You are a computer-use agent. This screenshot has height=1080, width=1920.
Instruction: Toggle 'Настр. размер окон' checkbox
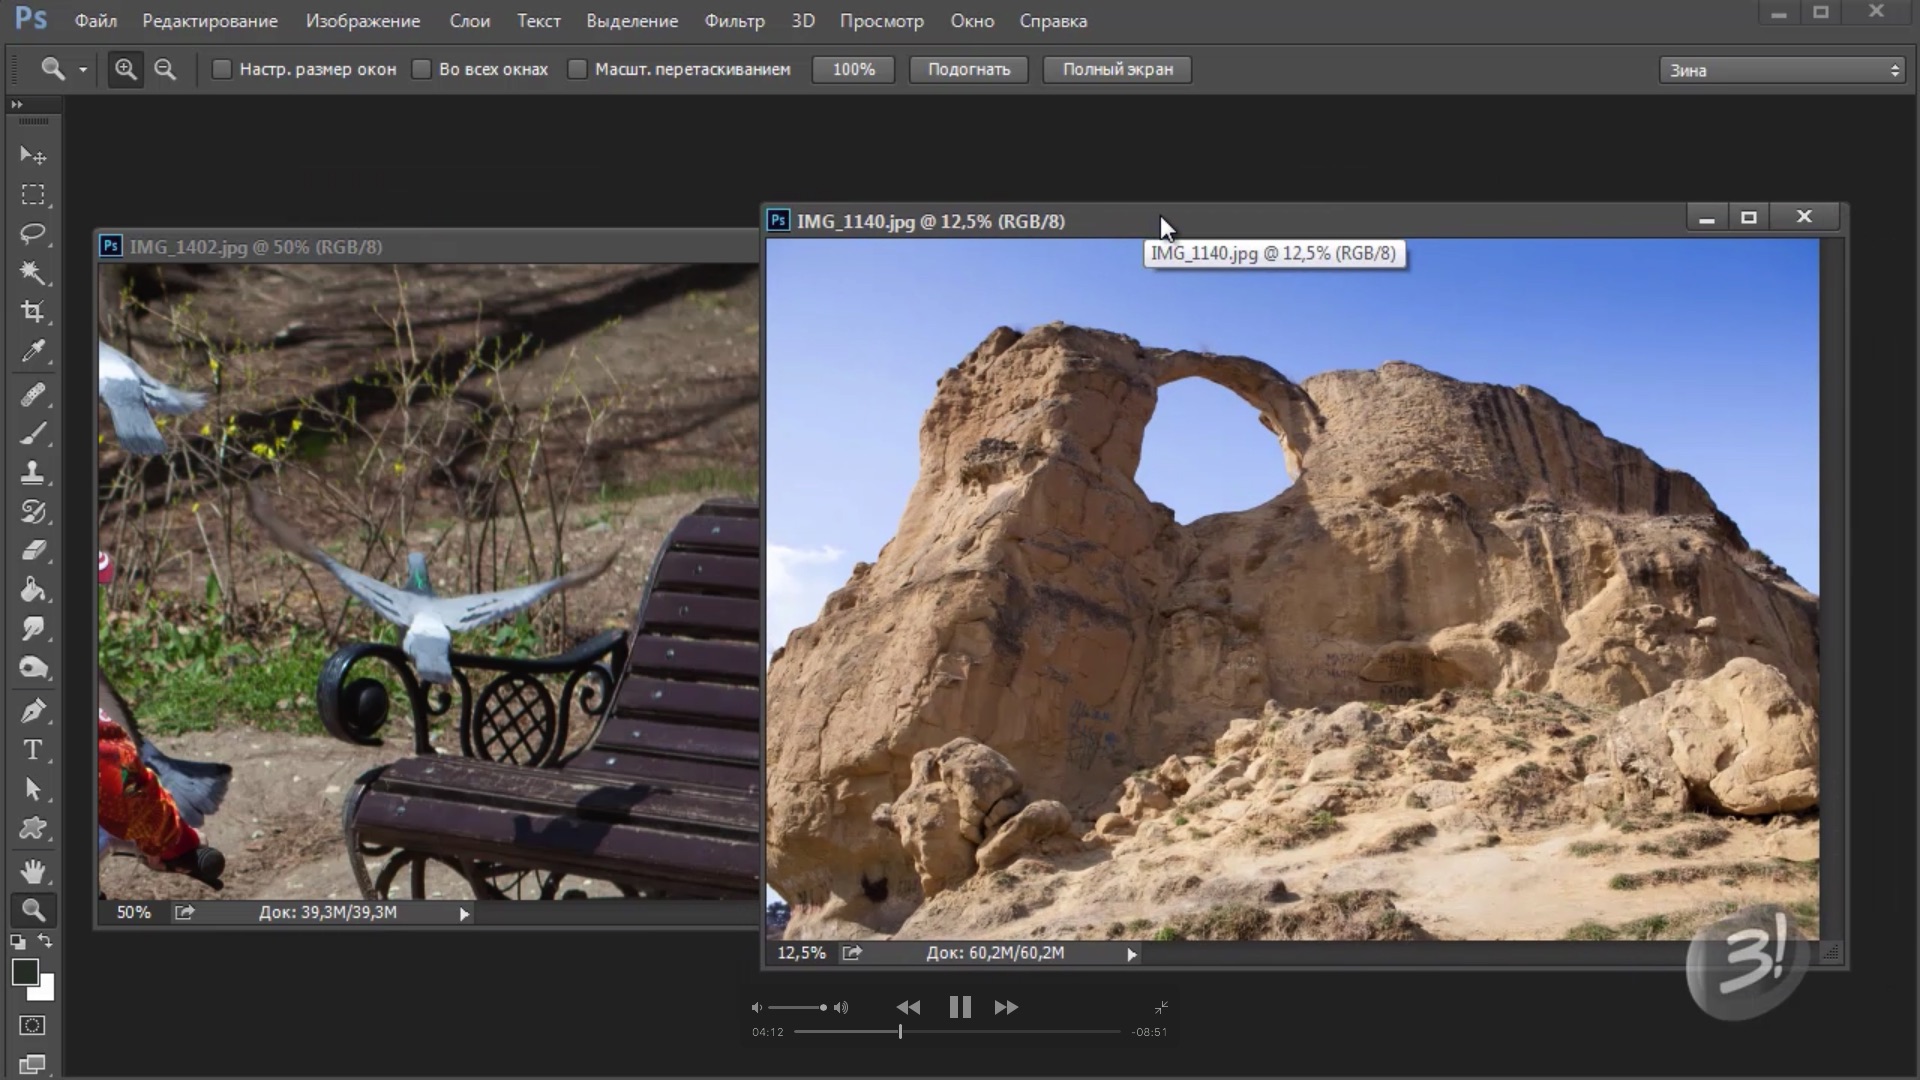(x=222, y=69)
